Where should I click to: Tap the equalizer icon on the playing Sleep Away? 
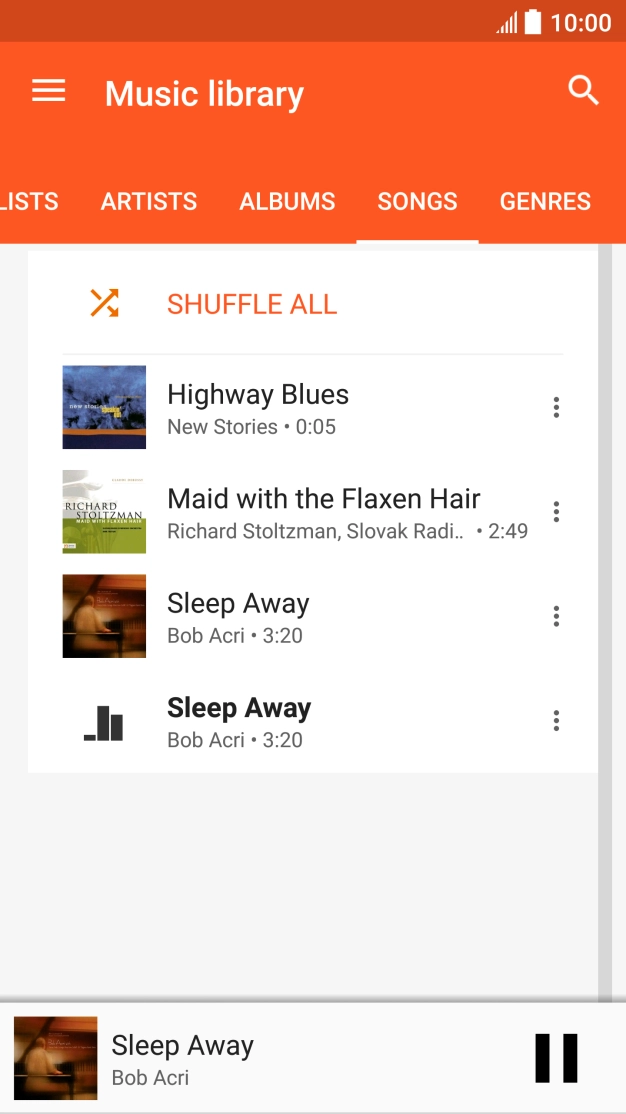pos(104,721)
